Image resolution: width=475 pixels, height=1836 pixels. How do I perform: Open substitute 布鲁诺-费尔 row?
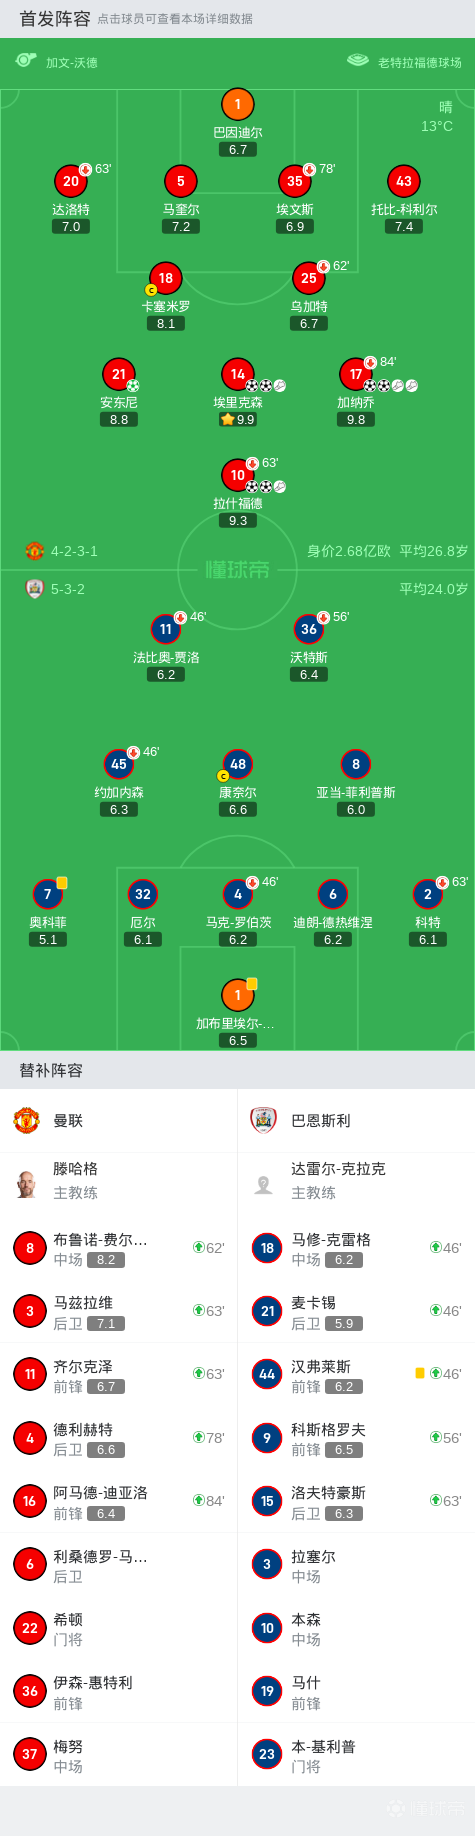pyautogui.click(x=118, y=1248)
